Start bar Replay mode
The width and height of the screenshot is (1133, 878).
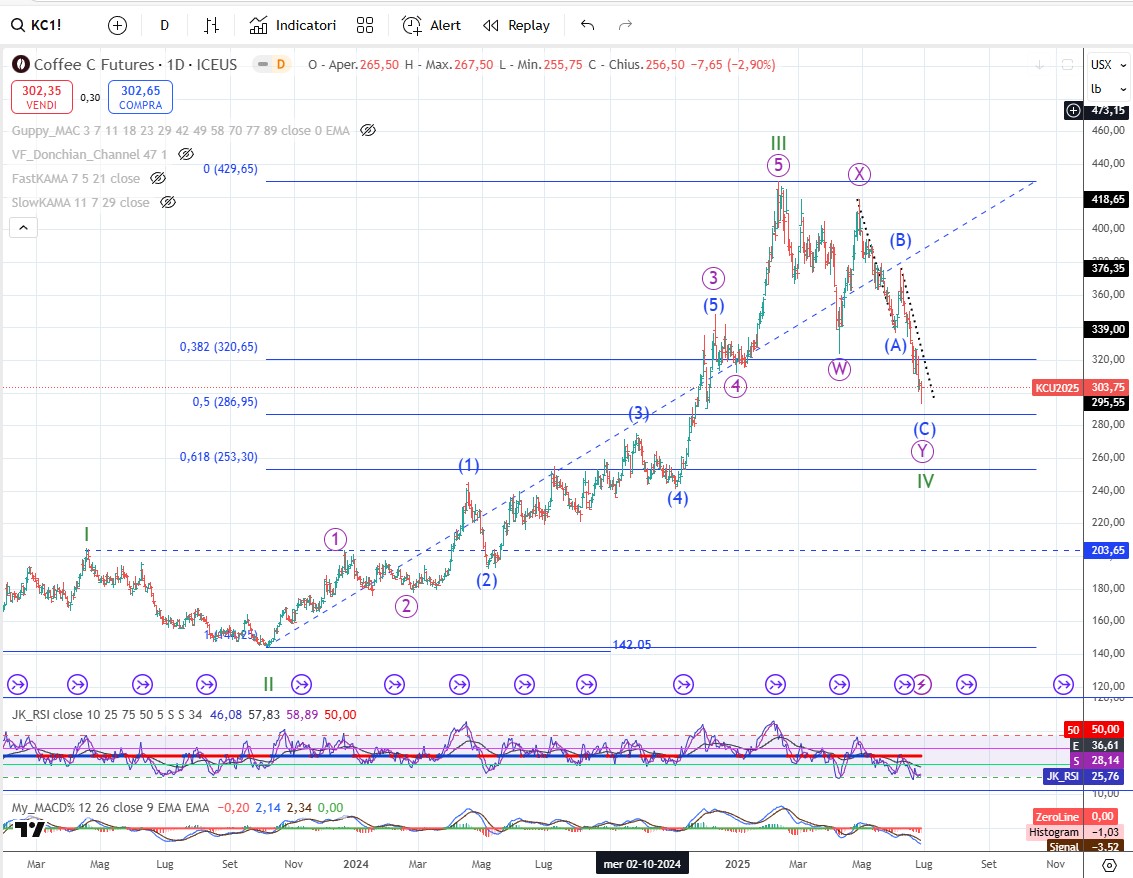pos(516,25)
